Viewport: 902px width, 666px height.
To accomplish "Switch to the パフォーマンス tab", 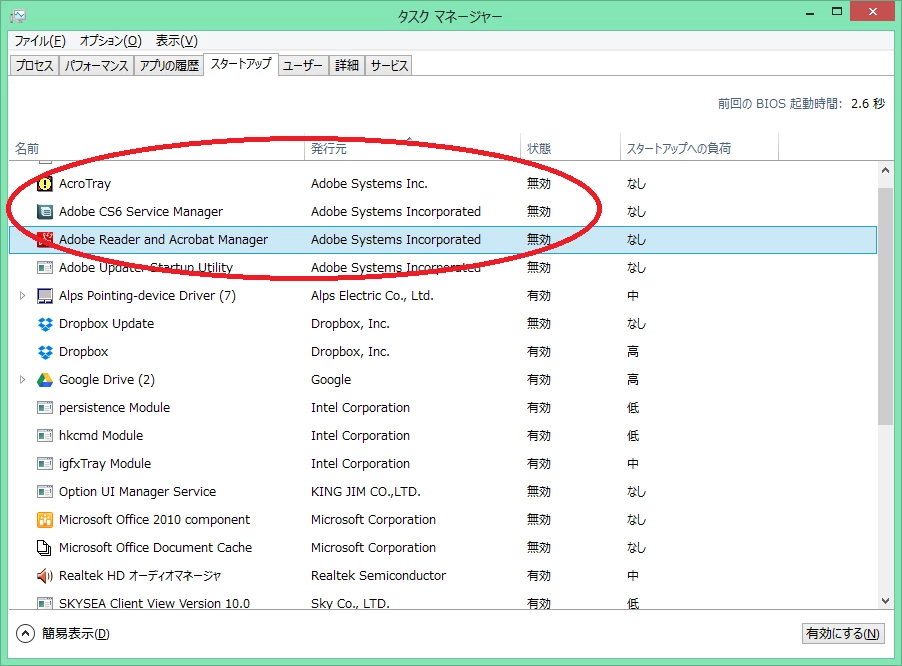I will pos(96,66).
